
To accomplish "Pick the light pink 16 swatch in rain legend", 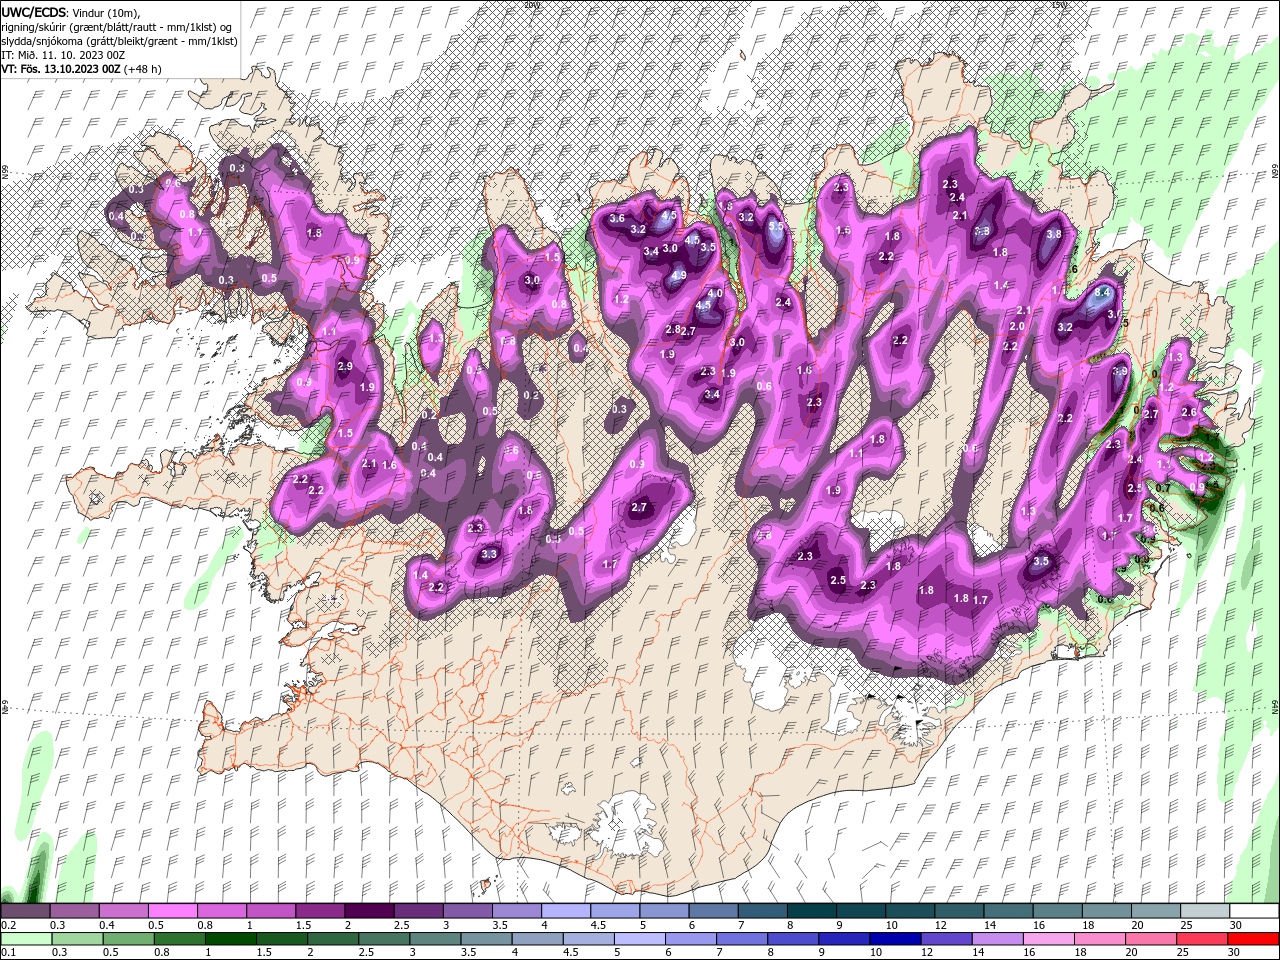I will pos(1049,939).
